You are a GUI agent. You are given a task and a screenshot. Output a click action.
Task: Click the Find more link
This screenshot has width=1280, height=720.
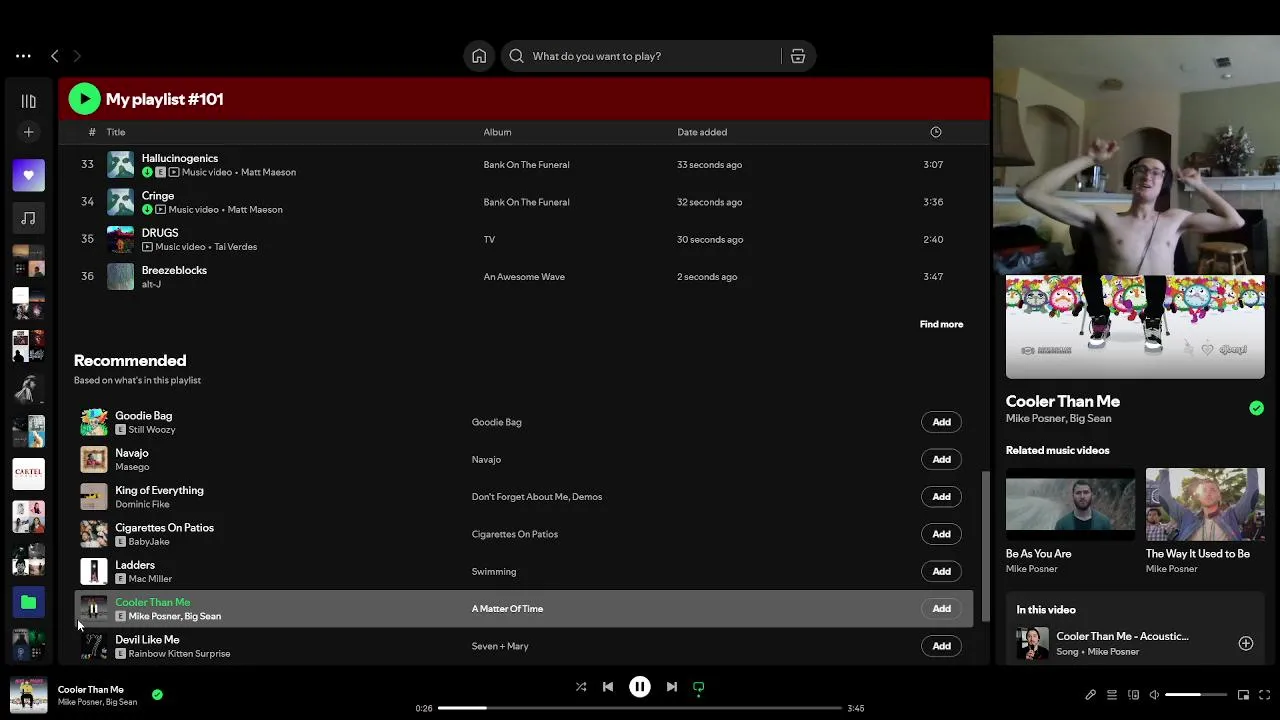point(941,324)
